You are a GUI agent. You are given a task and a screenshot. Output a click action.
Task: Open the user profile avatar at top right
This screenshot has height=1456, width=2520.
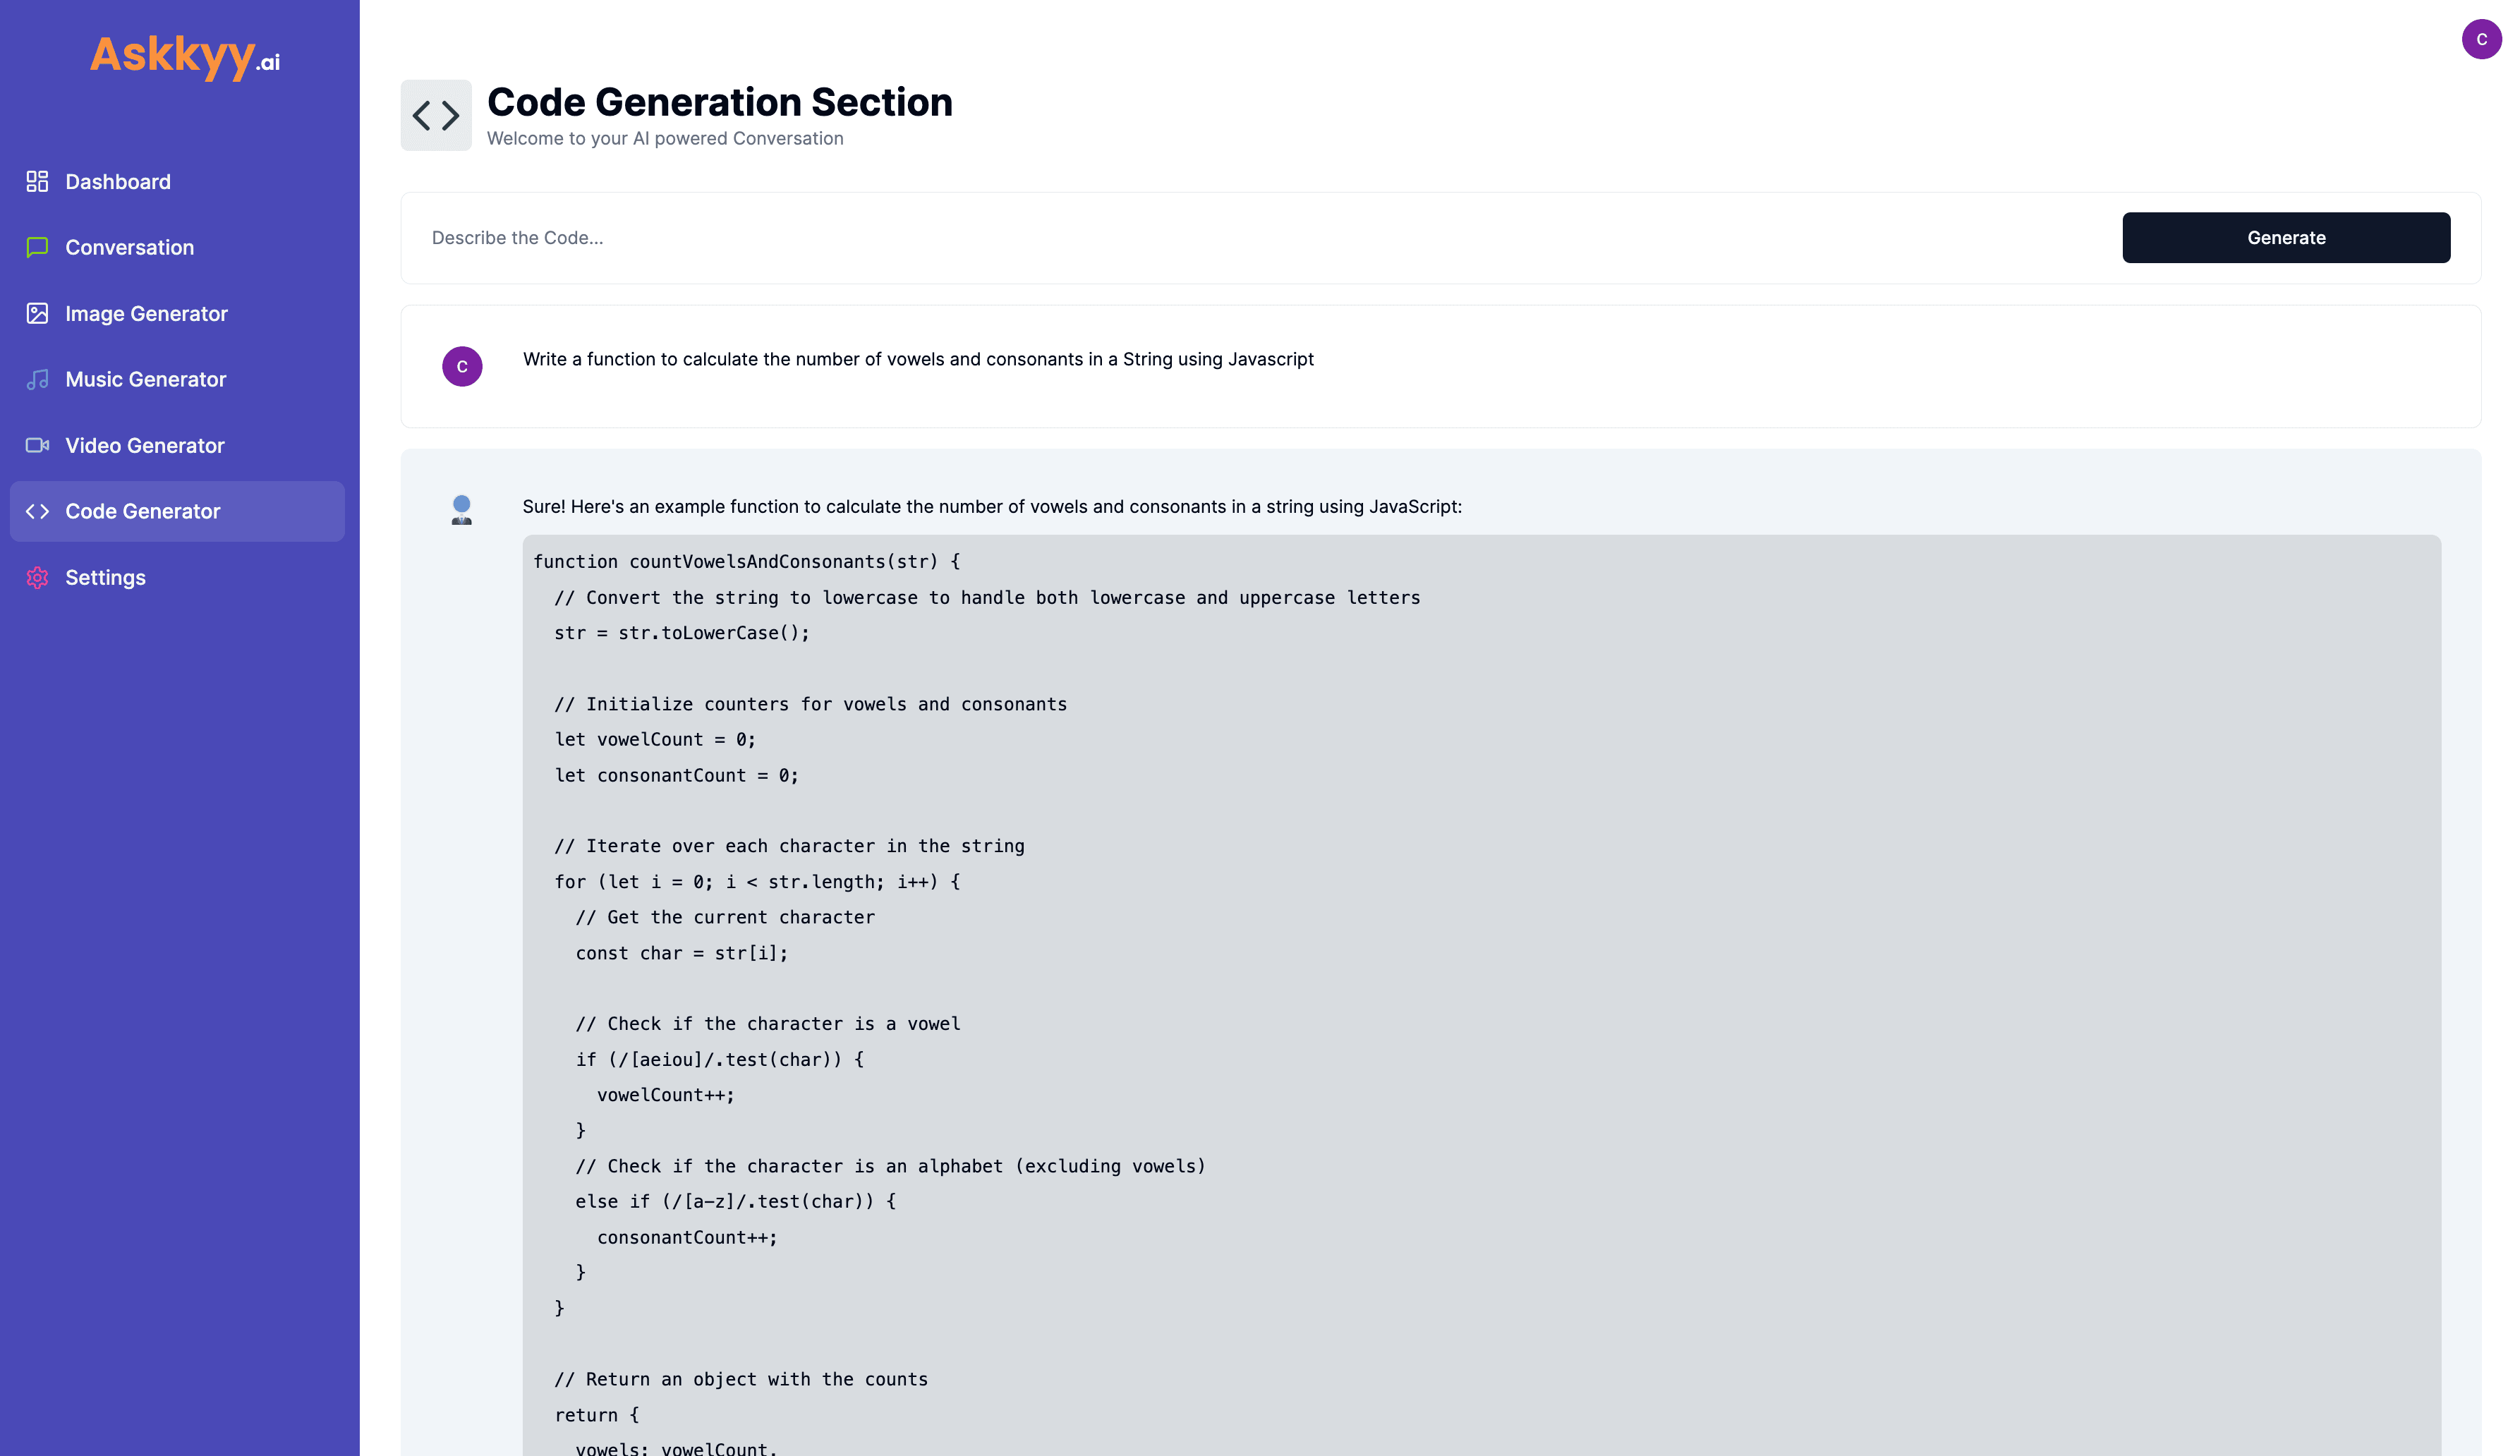pyautogui.click(x=2481, y=39)
